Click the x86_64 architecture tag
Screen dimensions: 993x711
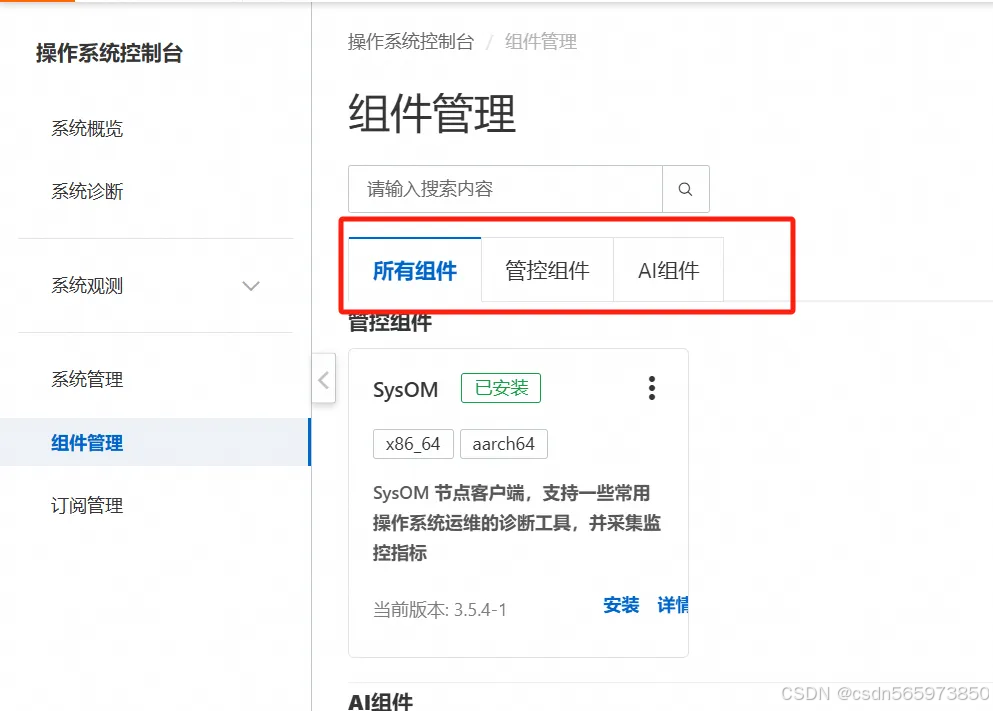click(x=413, y=444)
